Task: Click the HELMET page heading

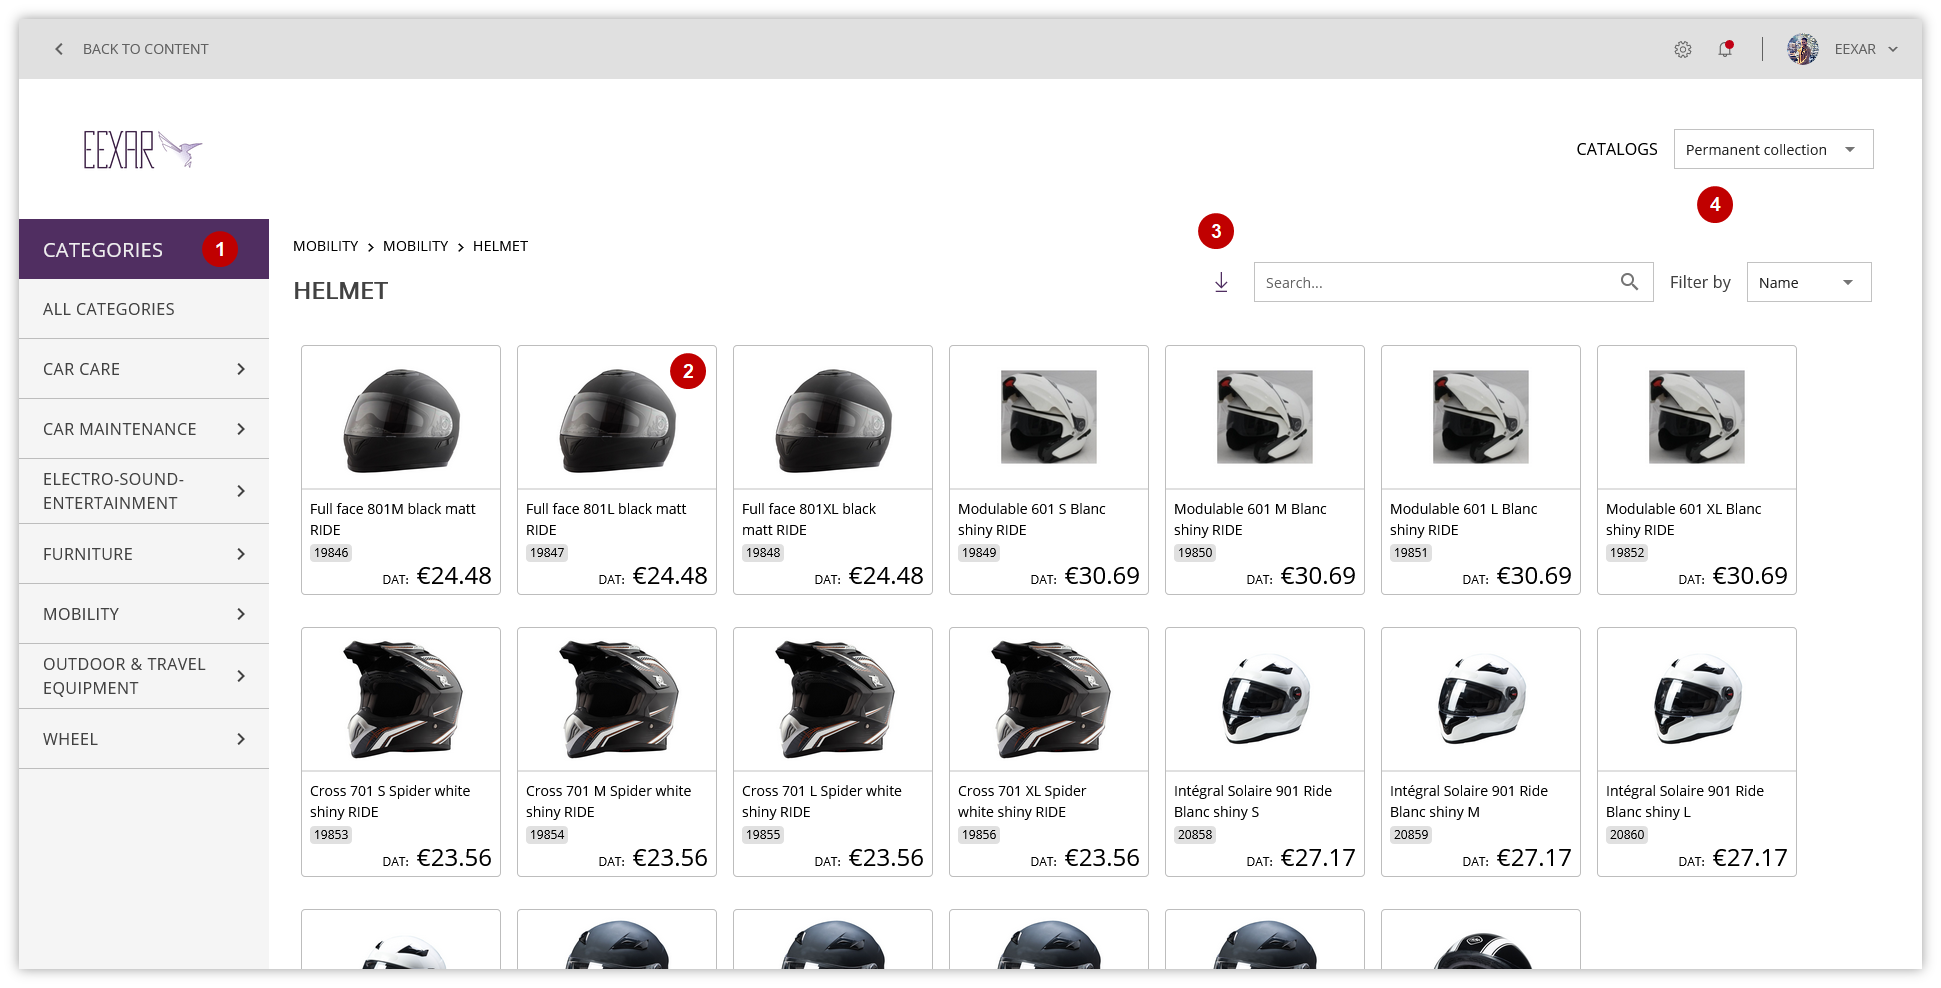Action: [x=340, y=291]
